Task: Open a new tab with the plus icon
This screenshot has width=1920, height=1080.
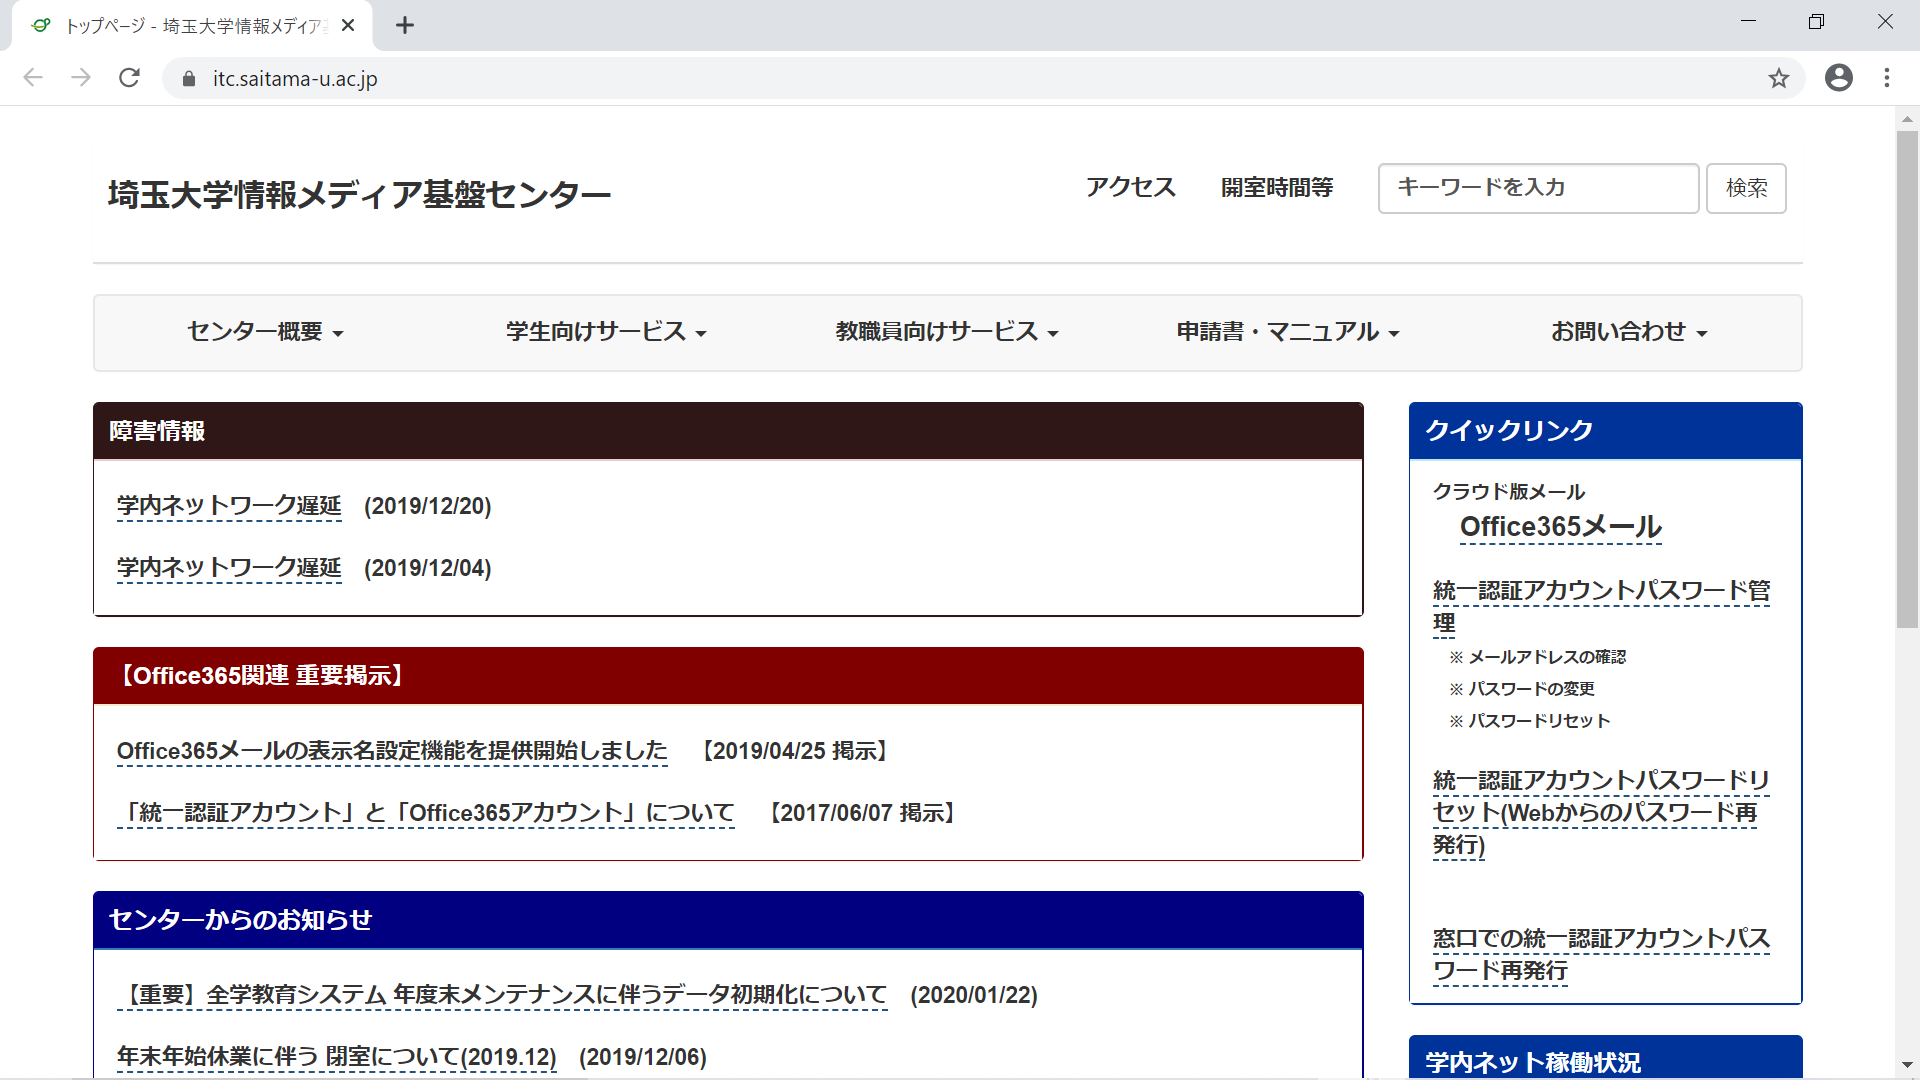Action: coord(404,26)
